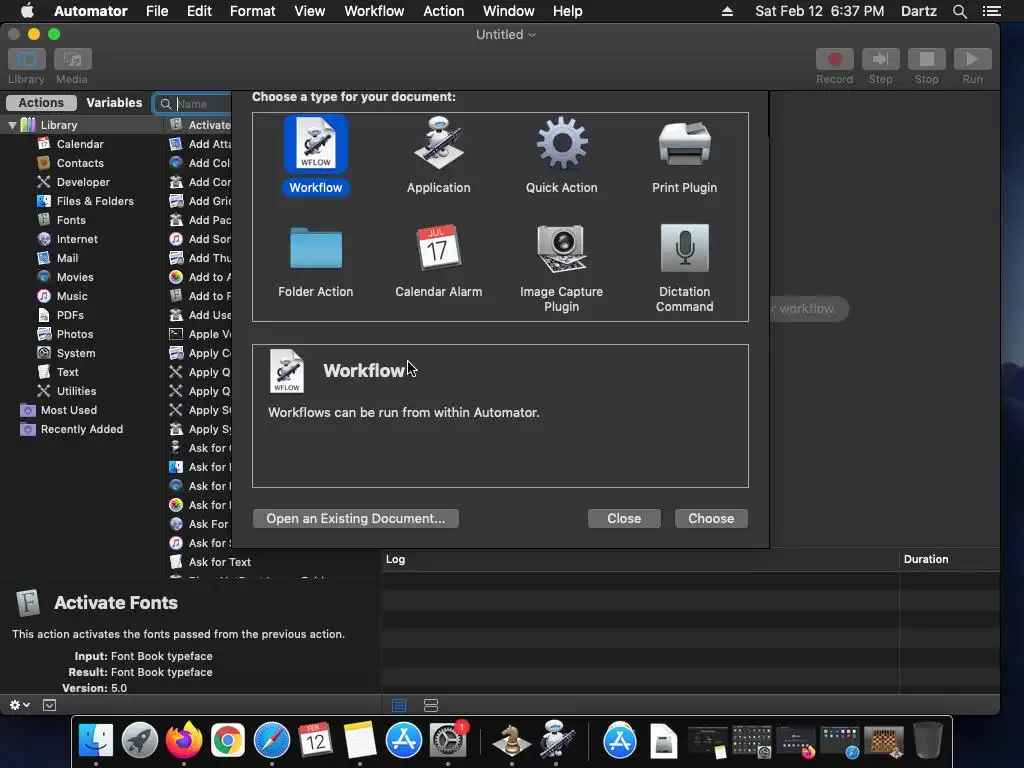This screenshot has width=1024, height=768.
Task: Open Firefox from the Dock
Action: [184, 741]
